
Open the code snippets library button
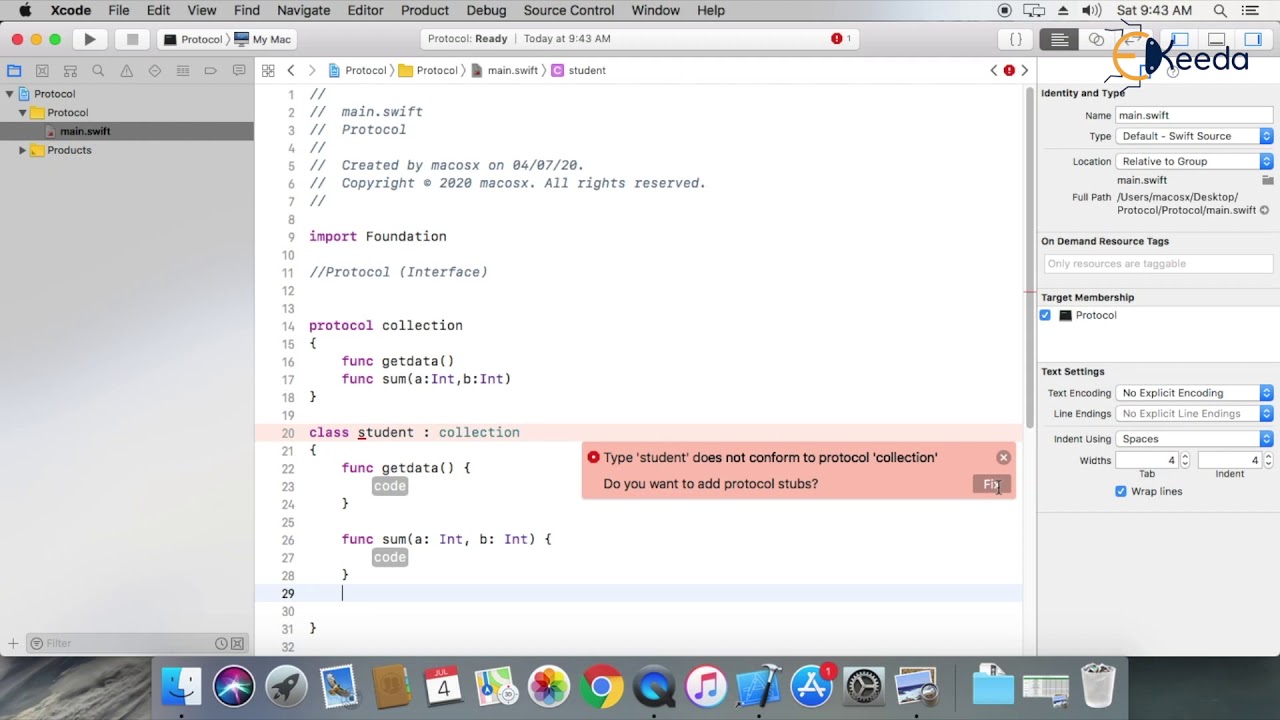[1015, 40]
